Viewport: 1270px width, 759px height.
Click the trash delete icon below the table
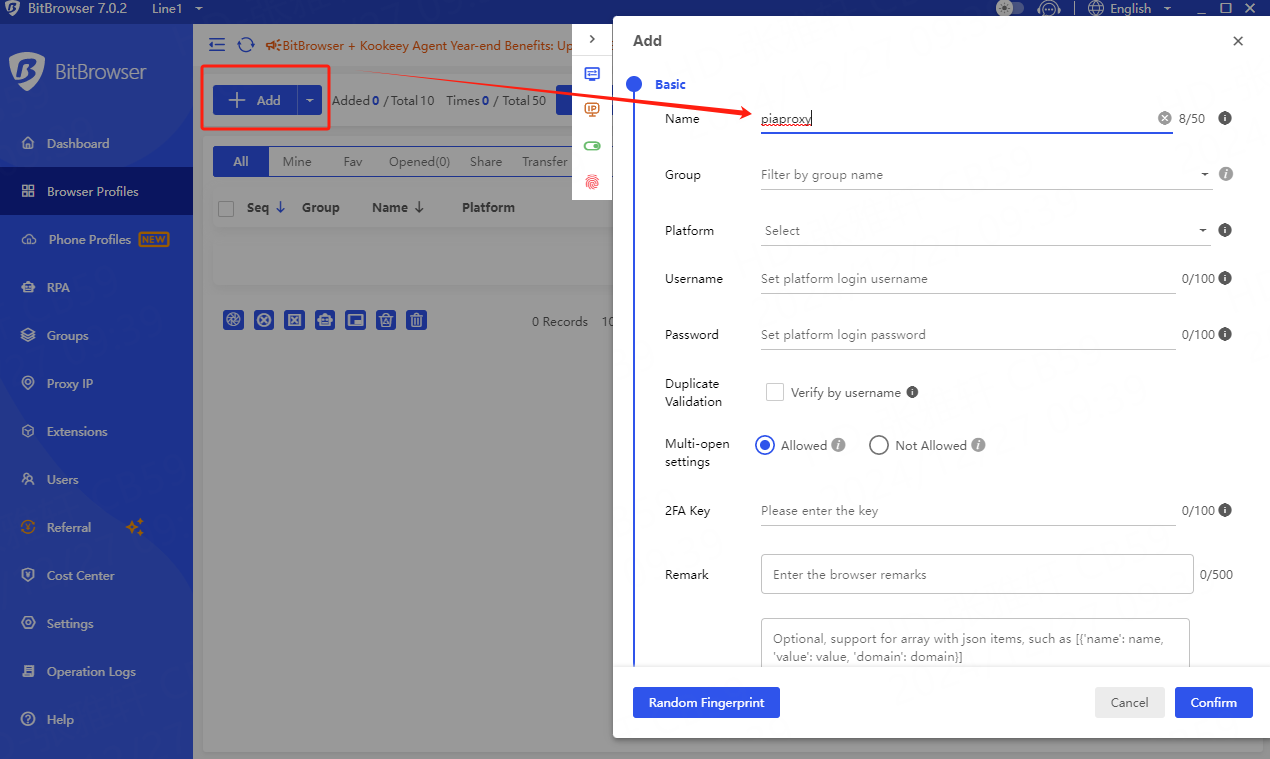pyautogui.click(x=417, y=320)
